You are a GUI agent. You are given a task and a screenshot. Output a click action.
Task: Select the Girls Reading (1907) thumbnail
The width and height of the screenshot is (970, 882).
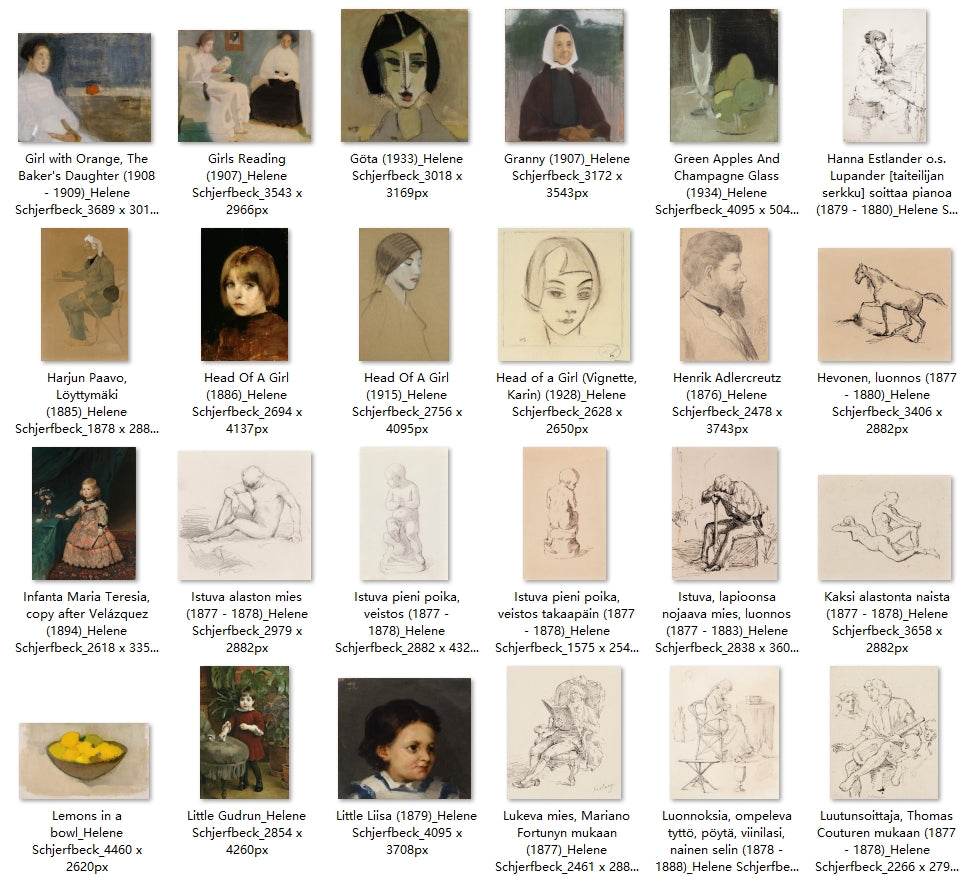pos(245,86)
